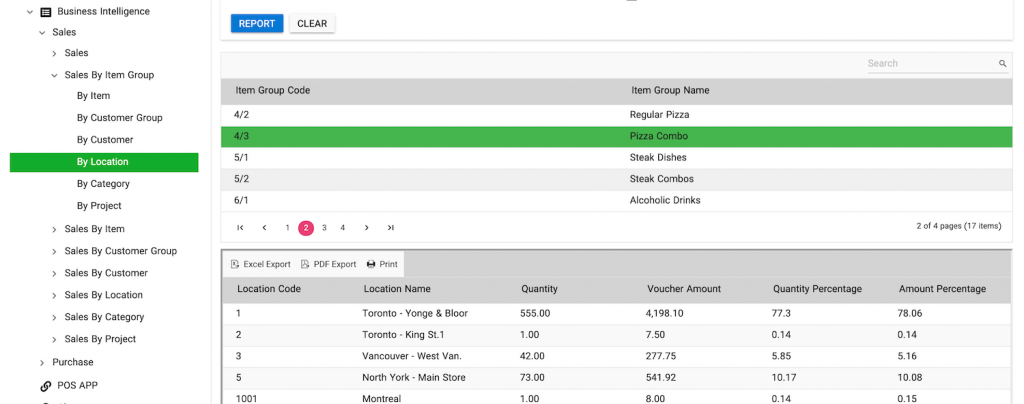This screenshot has width=1024, height=404.
Task: Expand the Purchase tree node
Action: (x=42, y=362)
